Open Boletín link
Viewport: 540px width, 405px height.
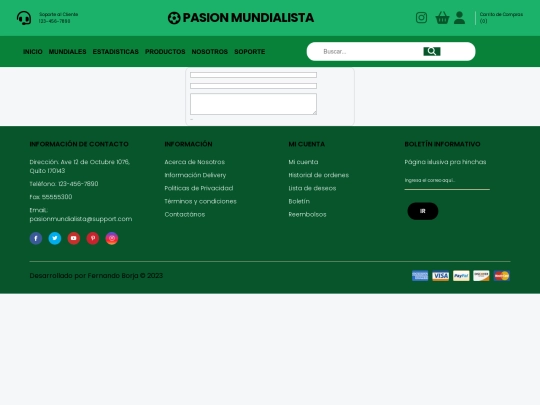click(x=299, y=201)
